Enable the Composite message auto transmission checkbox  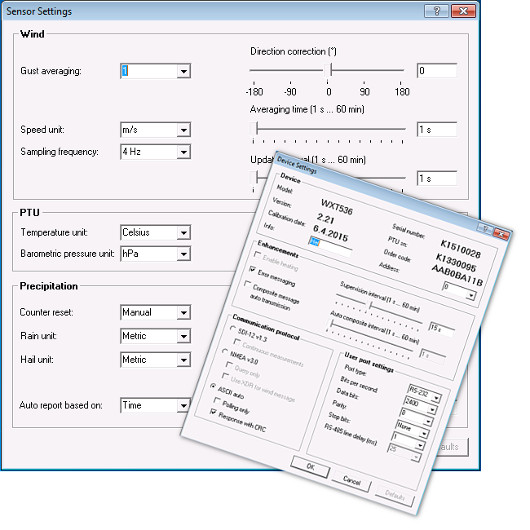tap(248, 283)
